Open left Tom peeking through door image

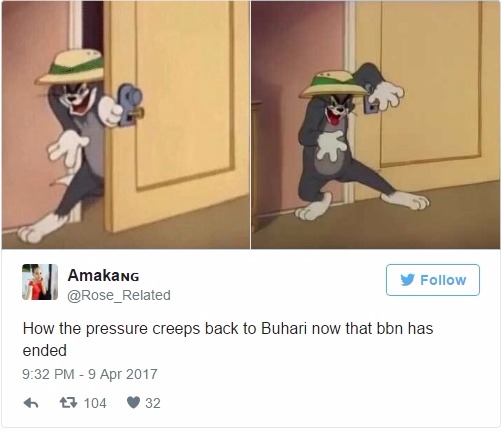(126, 125)
